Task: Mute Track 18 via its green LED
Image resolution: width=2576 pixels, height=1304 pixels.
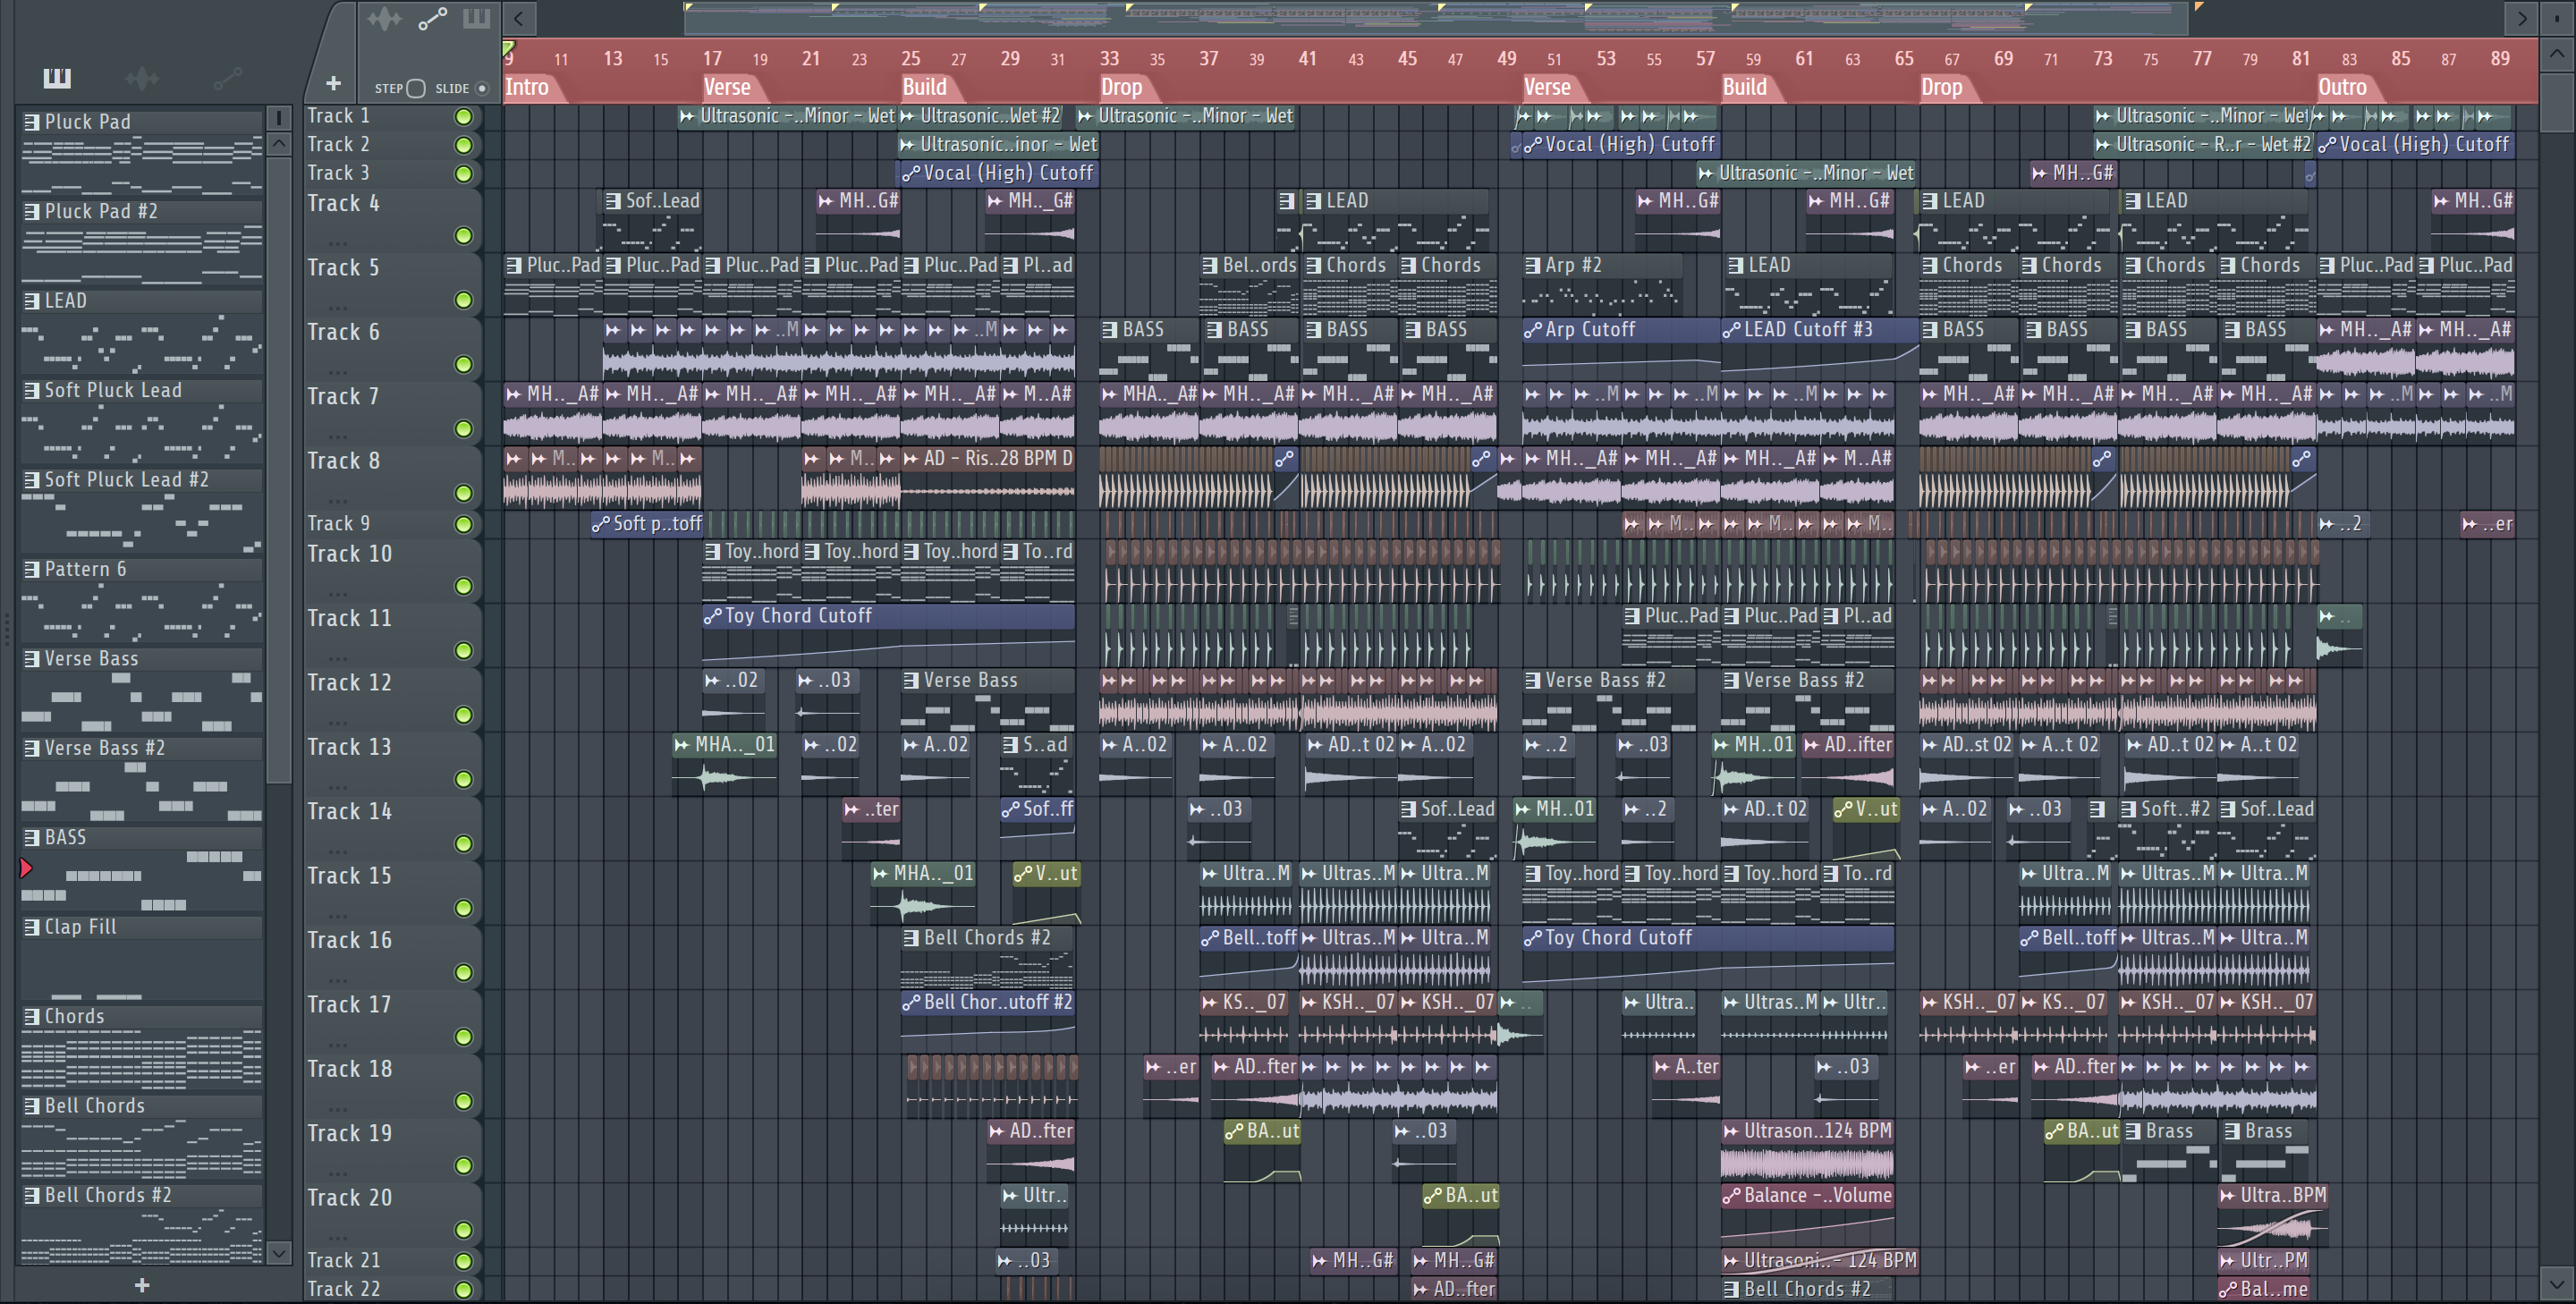Action: pyautogui.click(x=463, y=1101)
